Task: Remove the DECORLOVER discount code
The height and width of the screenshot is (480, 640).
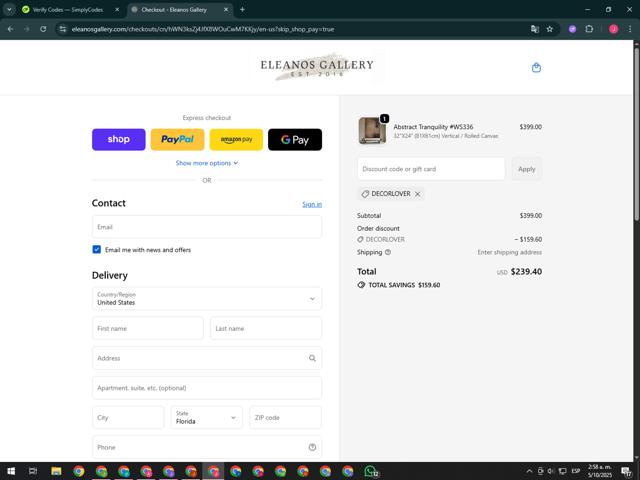Action: [x=418, y=194]
